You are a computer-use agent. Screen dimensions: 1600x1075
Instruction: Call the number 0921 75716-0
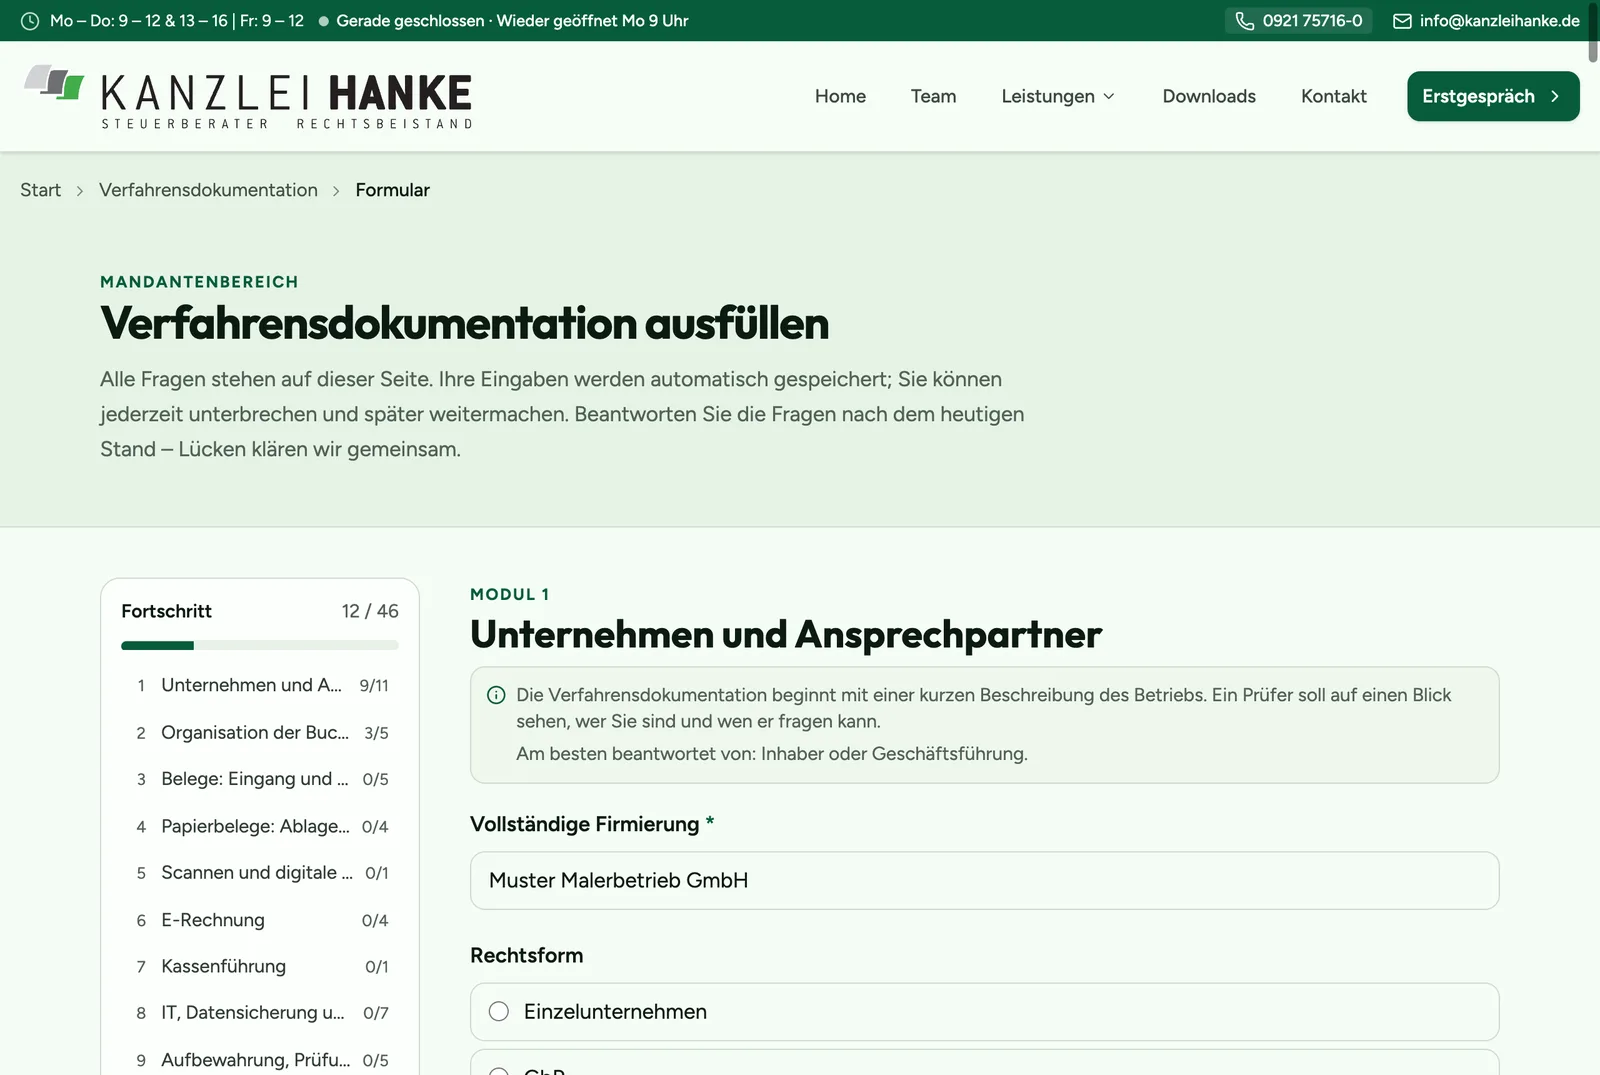point(1299,21)
